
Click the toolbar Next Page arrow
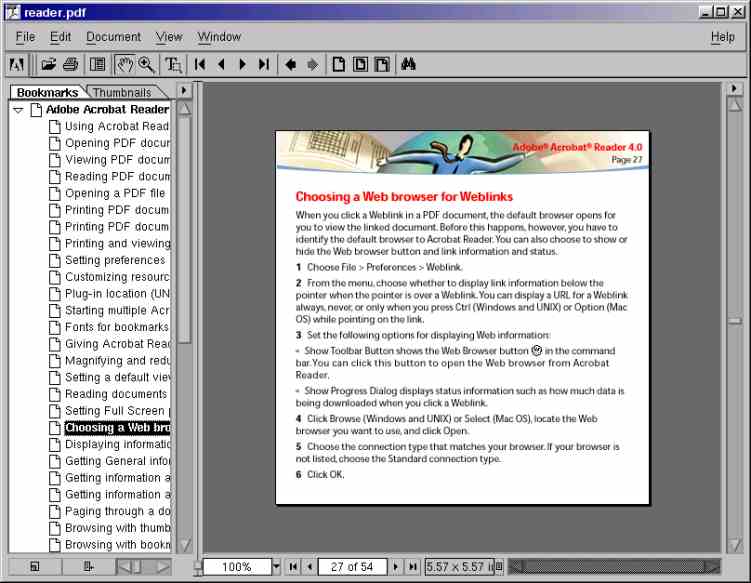[x=242, y=64]
